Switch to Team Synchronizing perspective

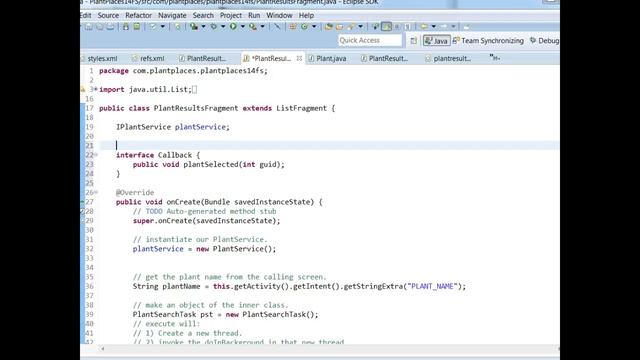coord(488,40)
